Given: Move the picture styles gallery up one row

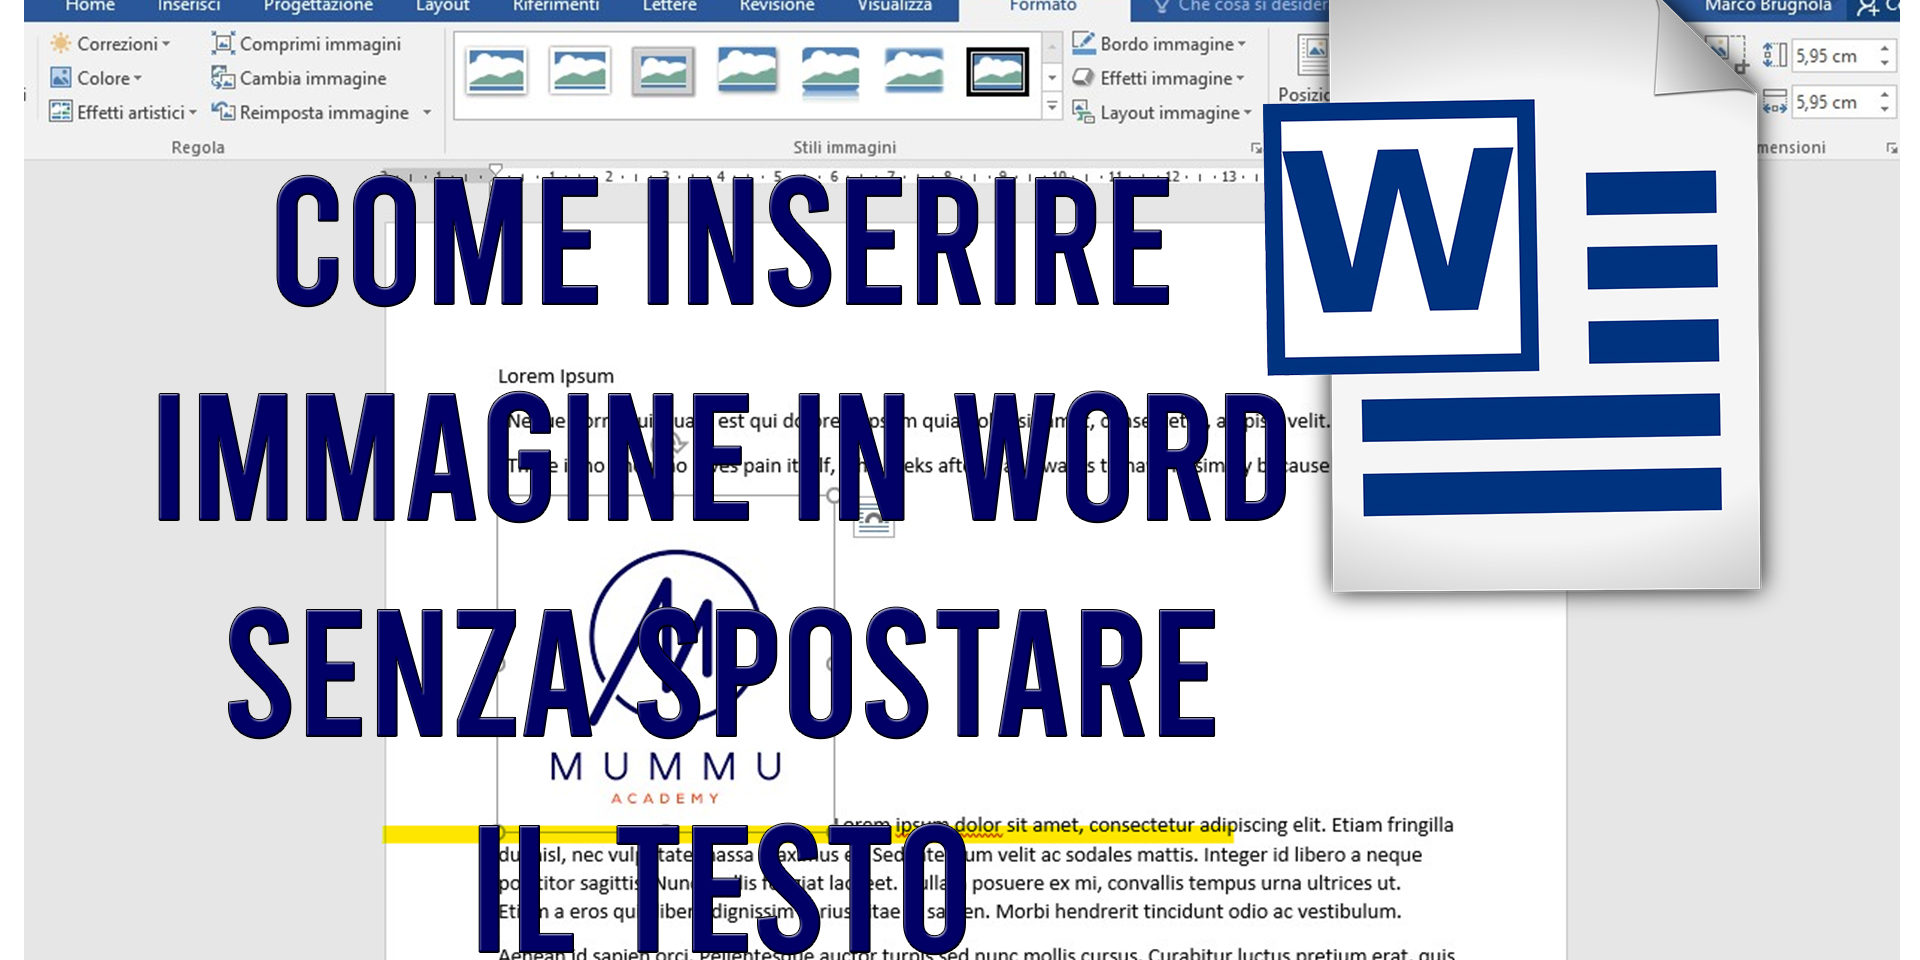Looking at the screenshot, I should [1052, 47].
